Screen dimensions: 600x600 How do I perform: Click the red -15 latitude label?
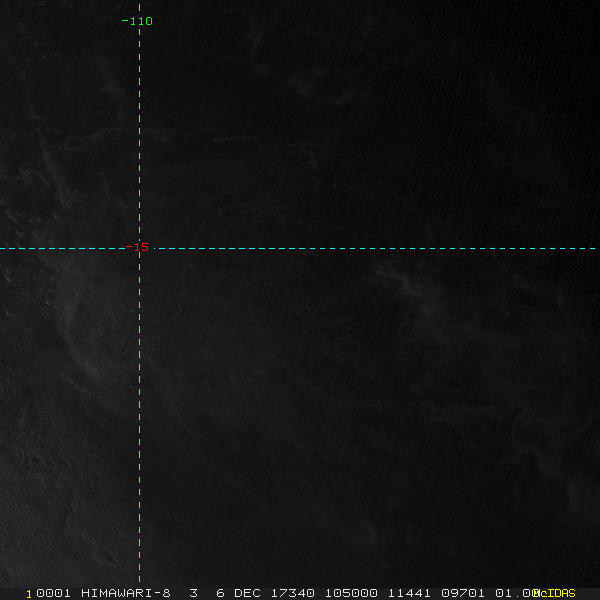click(x=138, y=248)
